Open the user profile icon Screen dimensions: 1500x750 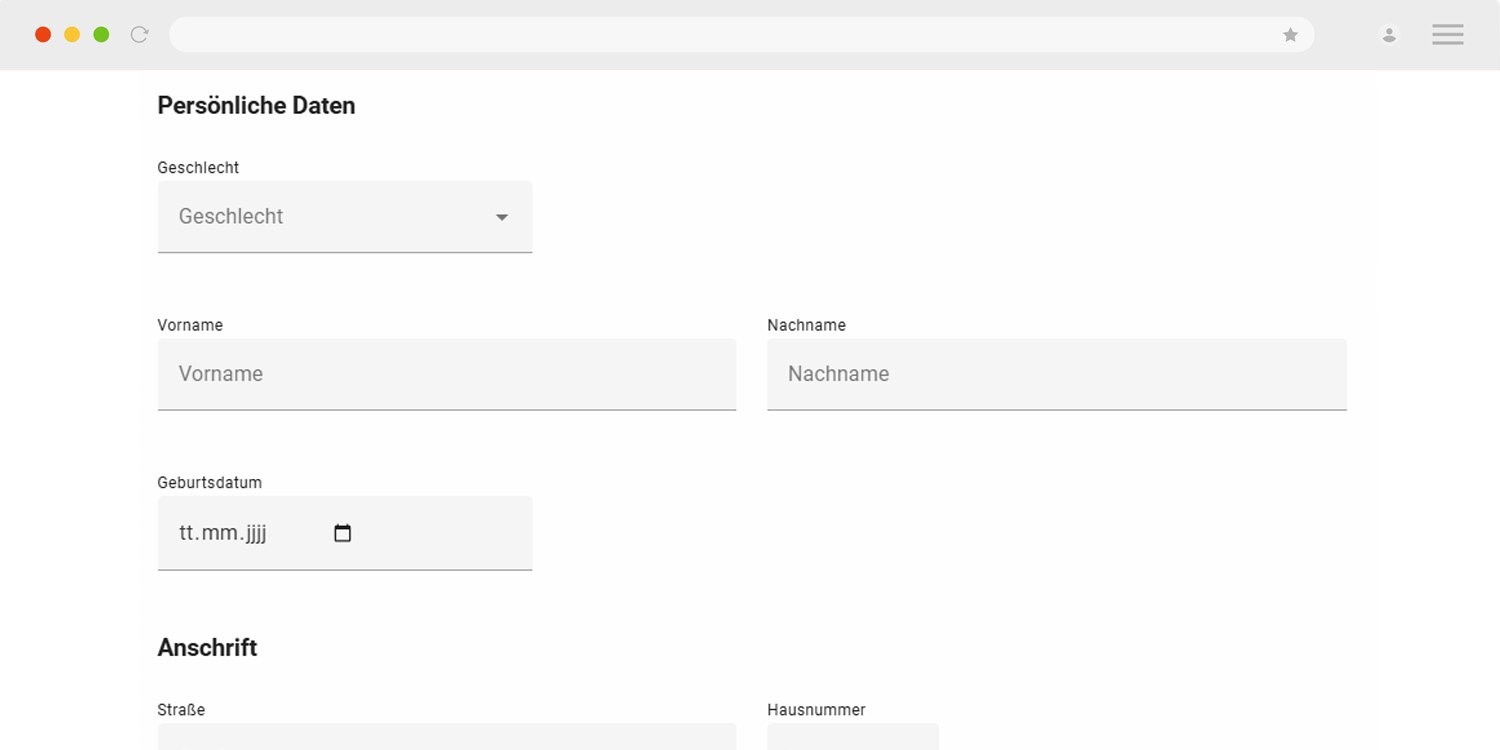click(1389, 35)
